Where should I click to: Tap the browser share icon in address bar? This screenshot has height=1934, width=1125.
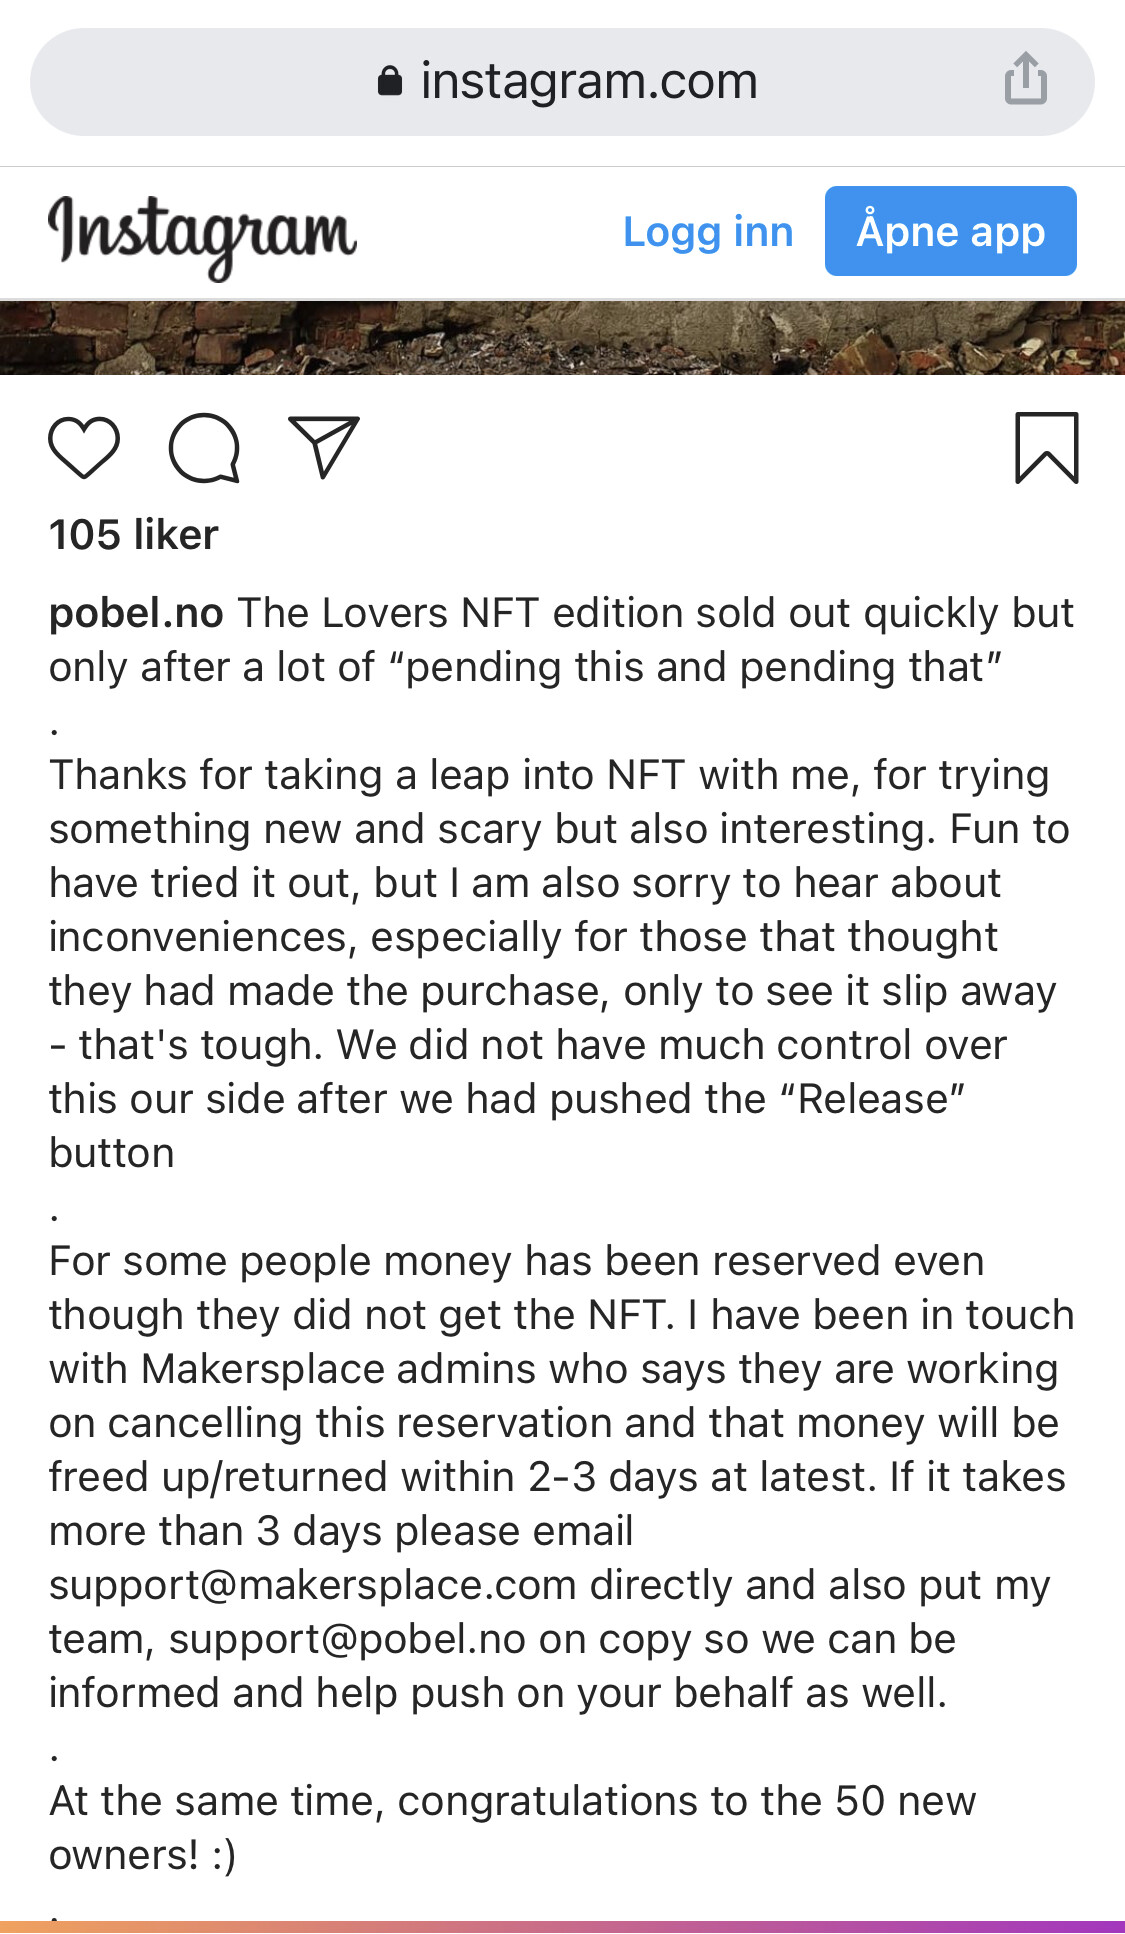[1026, 80]
